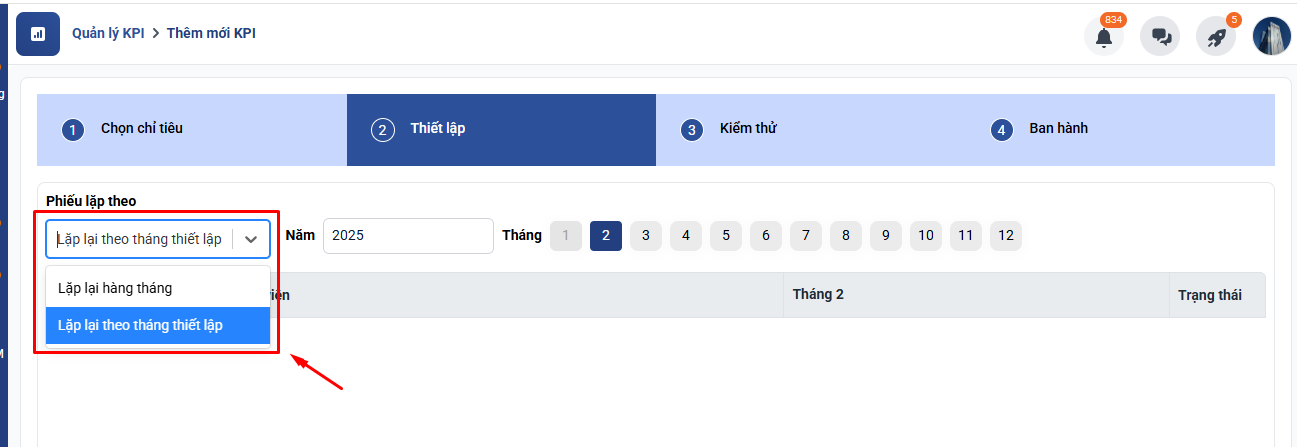Open the notifications bell icon

click(x=1104, y=36)
